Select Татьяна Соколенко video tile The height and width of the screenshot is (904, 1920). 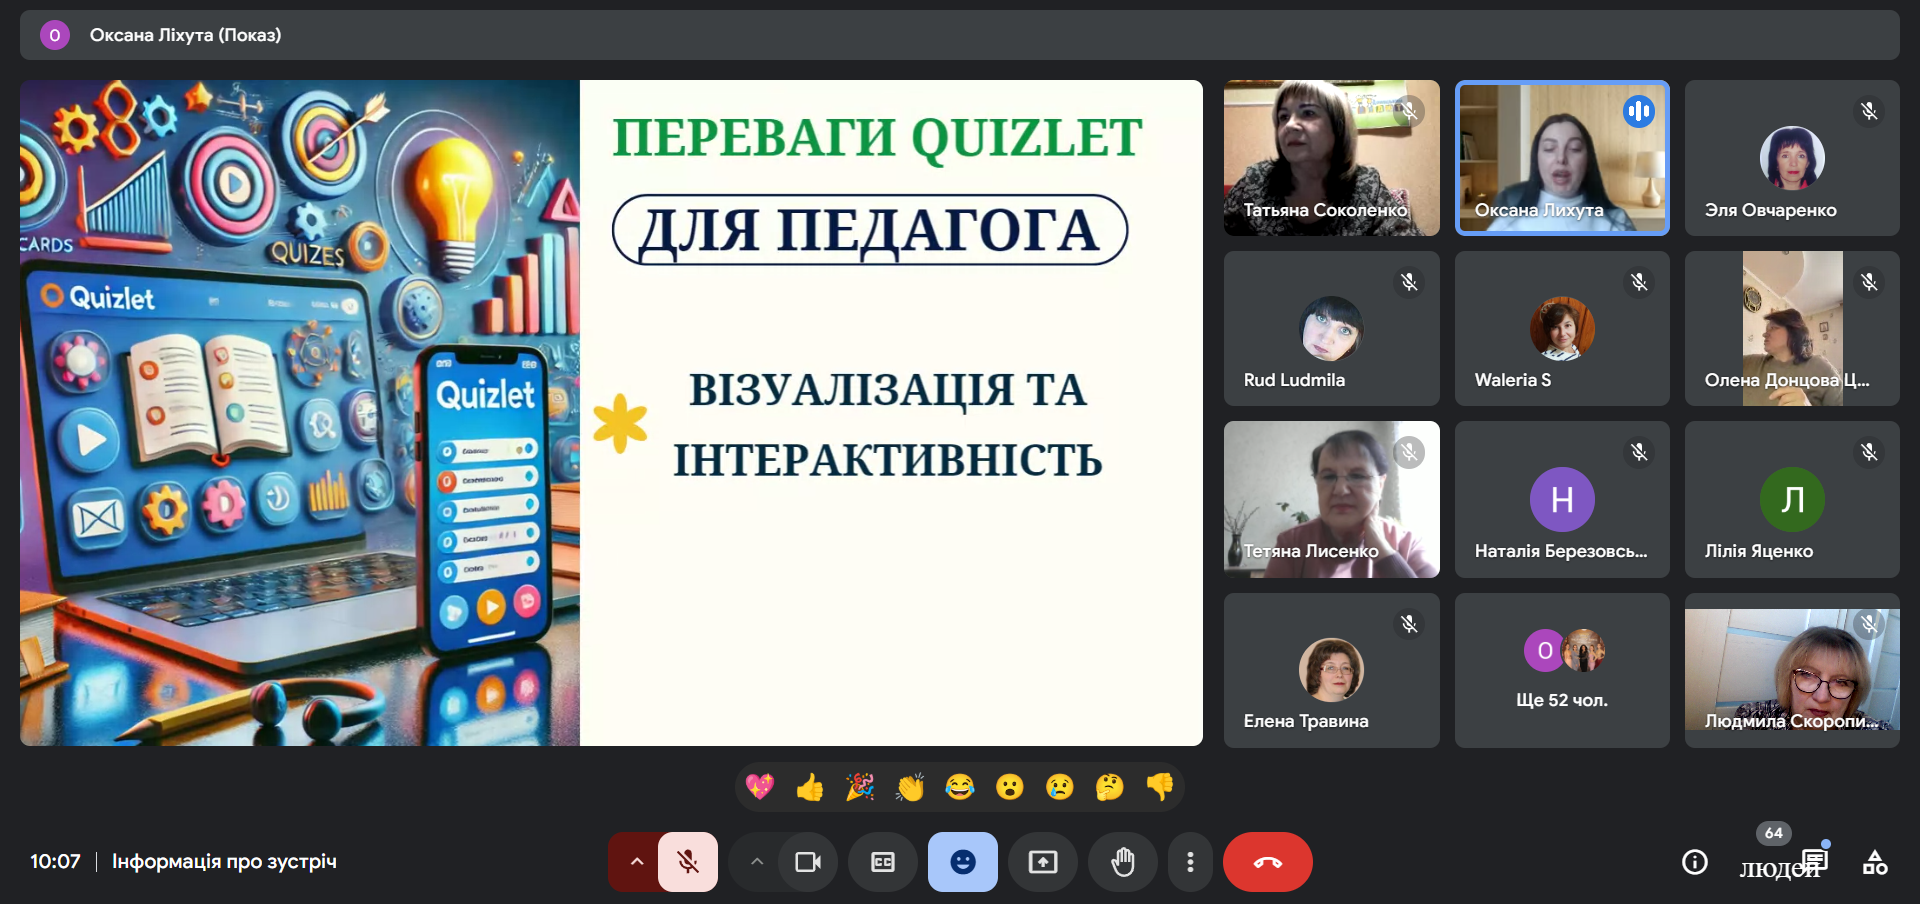pyautogui.click(x=1332, y=158)
